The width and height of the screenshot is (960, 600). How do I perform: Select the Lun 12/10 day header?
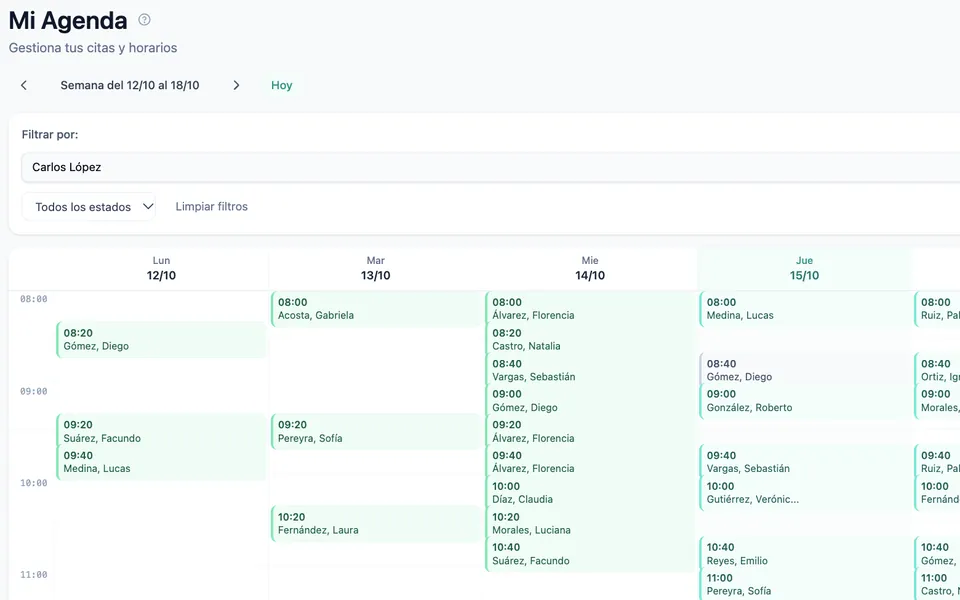click(x=161, y=268)
